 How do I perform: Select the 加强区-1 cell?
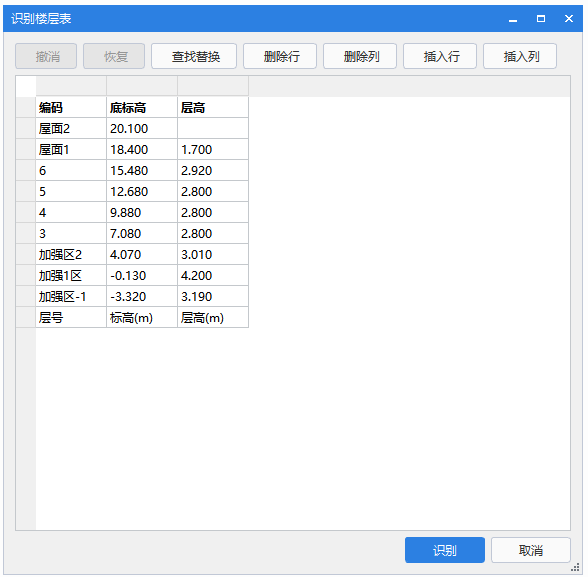coord(71,296)
